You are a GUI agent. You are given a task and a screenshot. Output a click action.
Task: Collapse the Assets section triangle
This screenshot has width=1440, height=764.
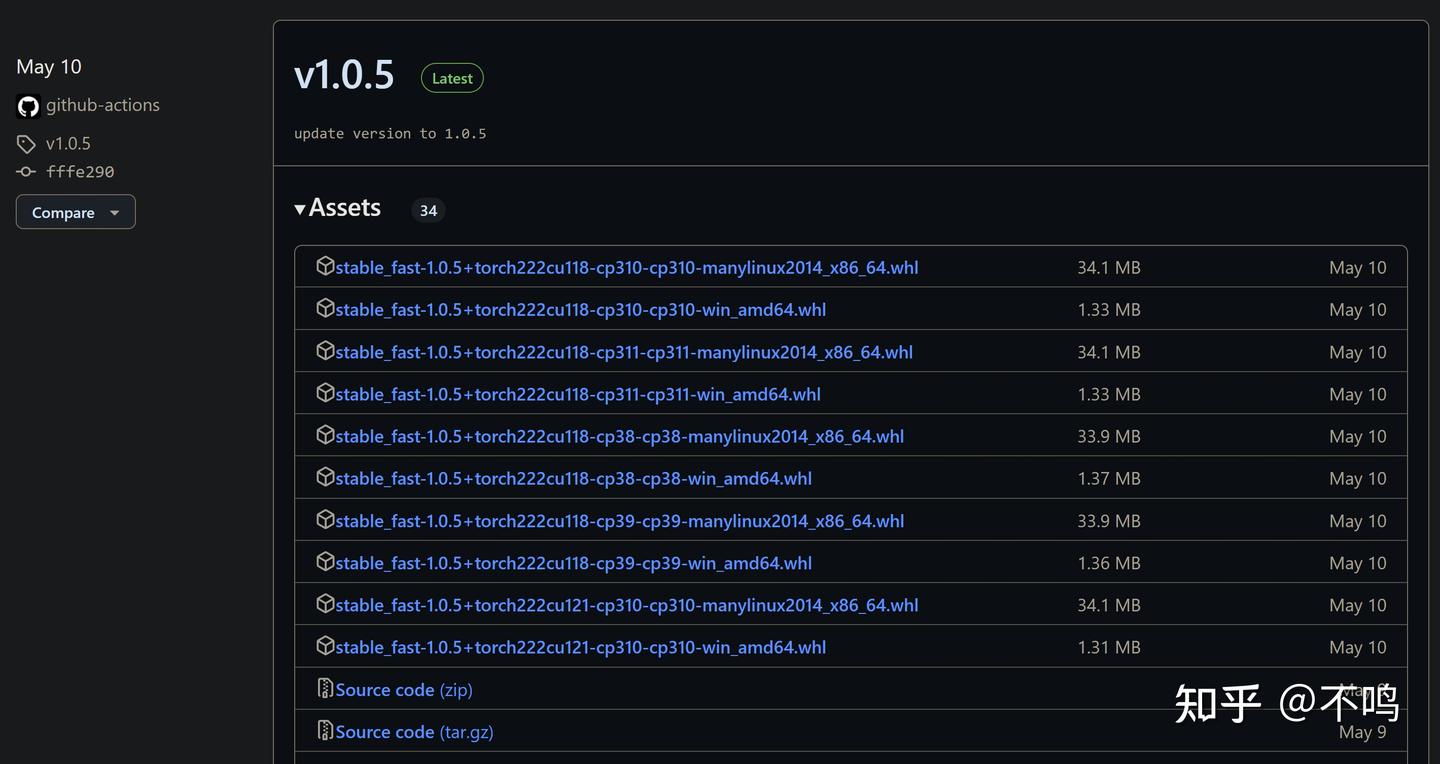pos(300,209)
